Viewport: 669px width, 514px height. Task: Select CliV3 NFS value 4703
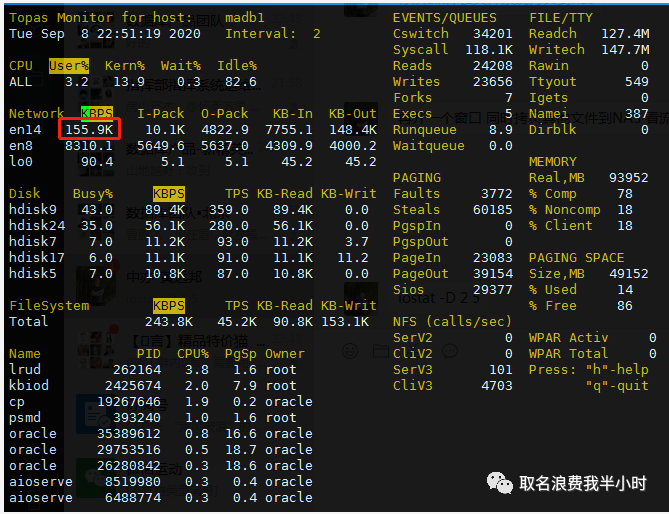pyautogui.click(x=497, y=386)
